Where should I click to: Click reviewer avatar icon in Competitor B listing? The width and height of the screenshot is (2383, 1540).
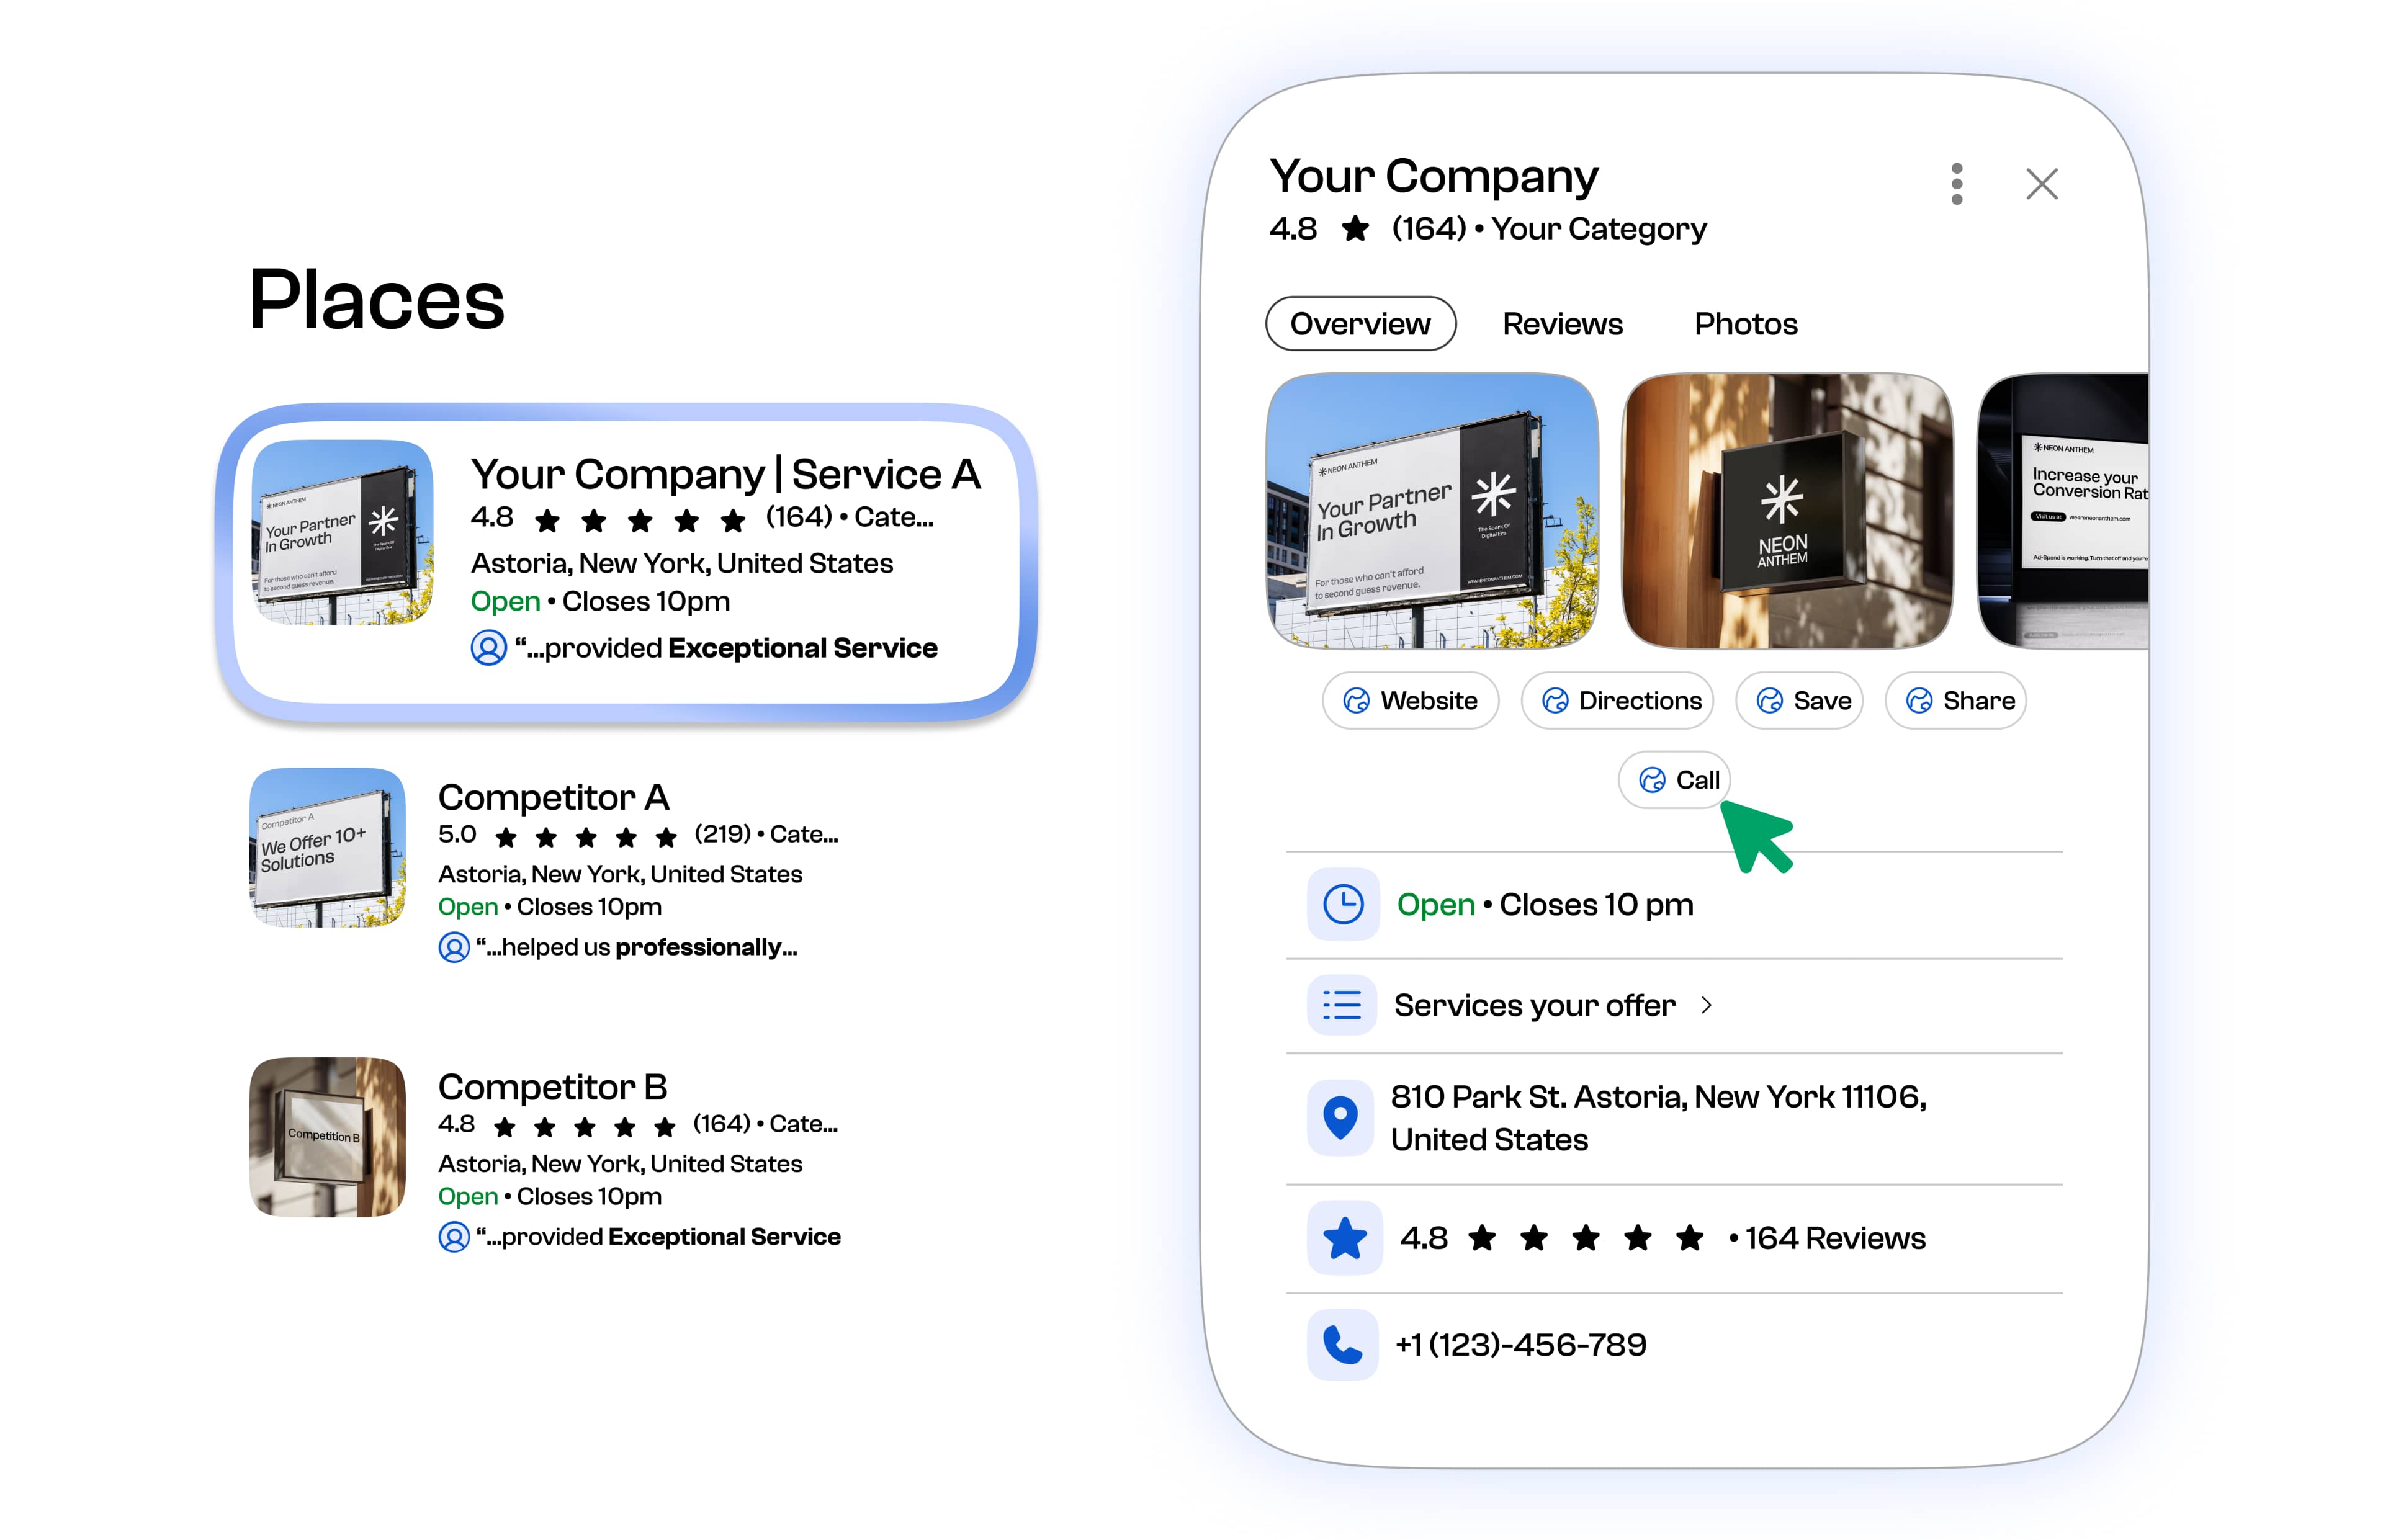(454, 1237)
